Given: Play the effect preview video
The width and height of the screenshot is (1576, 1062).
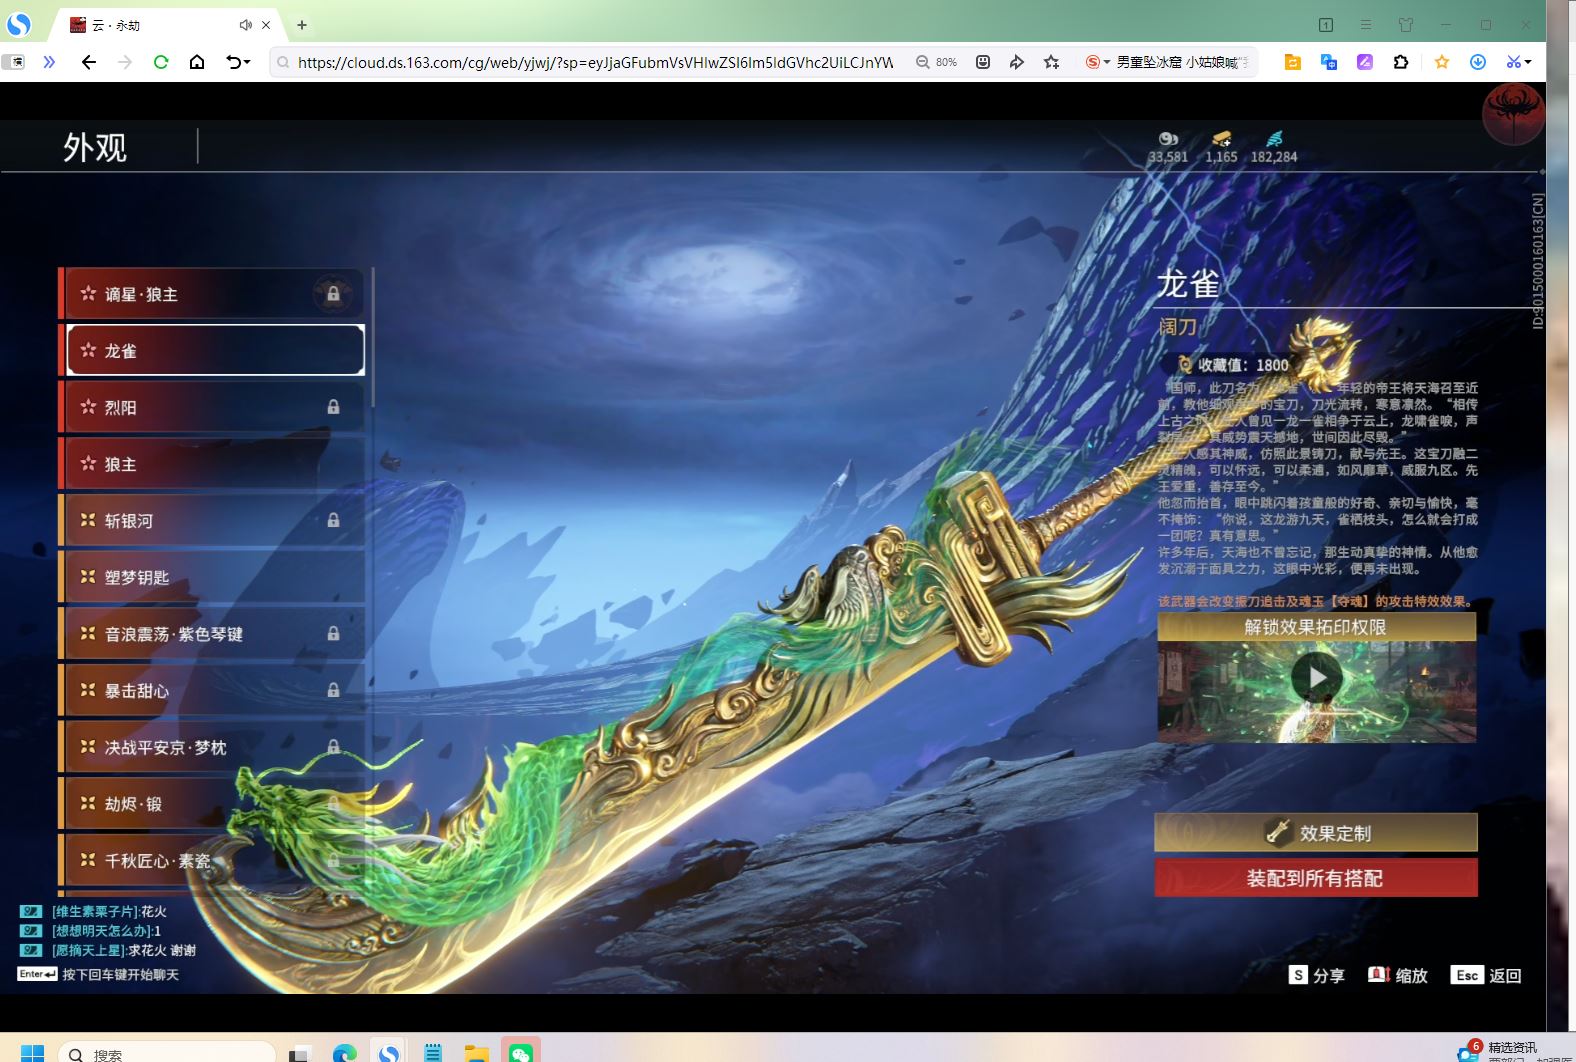Looking at the screenshot, I should click(x=1316, y=678).
